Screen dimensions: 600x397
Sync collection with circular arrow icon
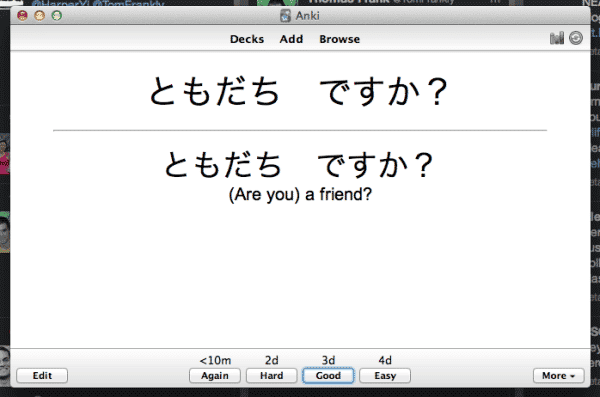click(576, 38)
